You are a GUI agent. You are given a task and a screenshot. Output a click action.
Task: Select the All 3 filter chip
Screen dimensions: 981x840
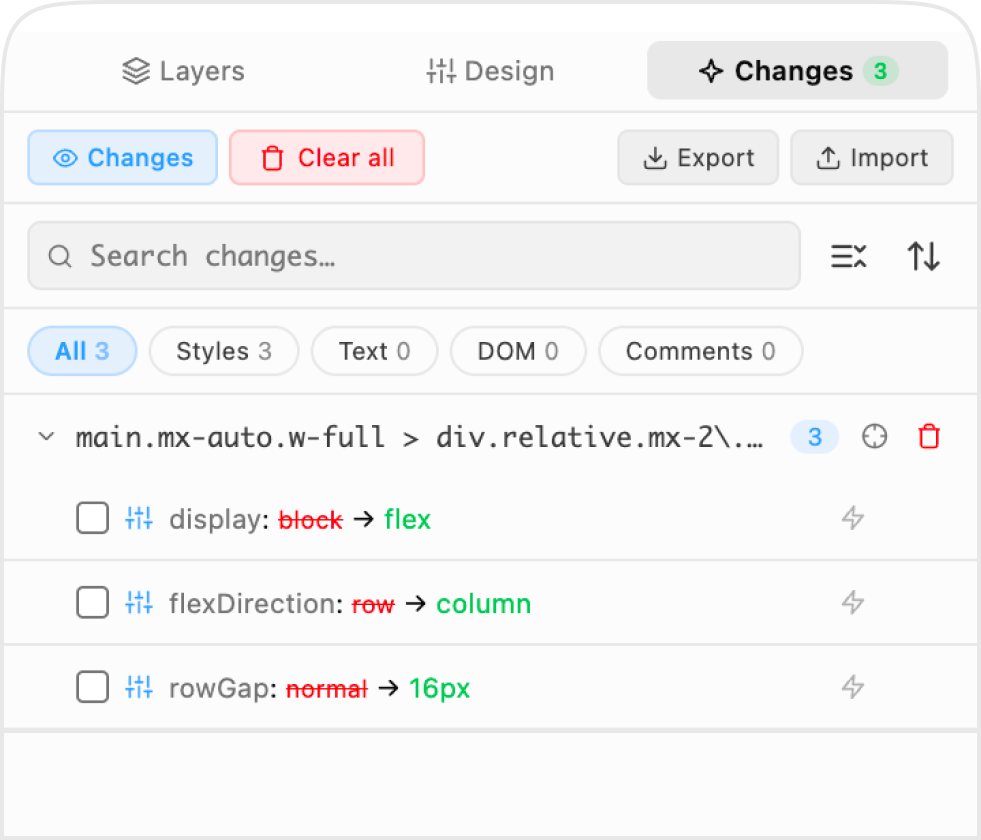[x=83, y=351]
